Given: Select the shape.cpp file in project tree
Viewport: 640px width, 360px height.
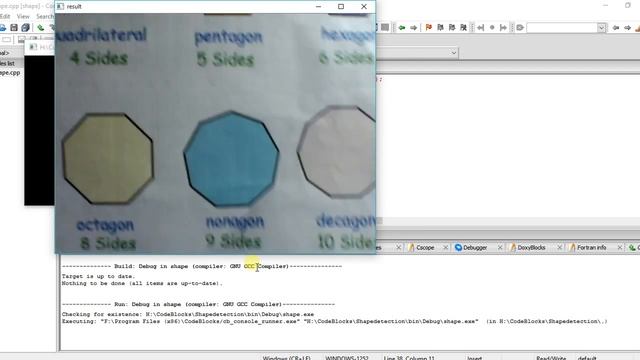Looking at the screenshot, I should (x=10, y=73).
